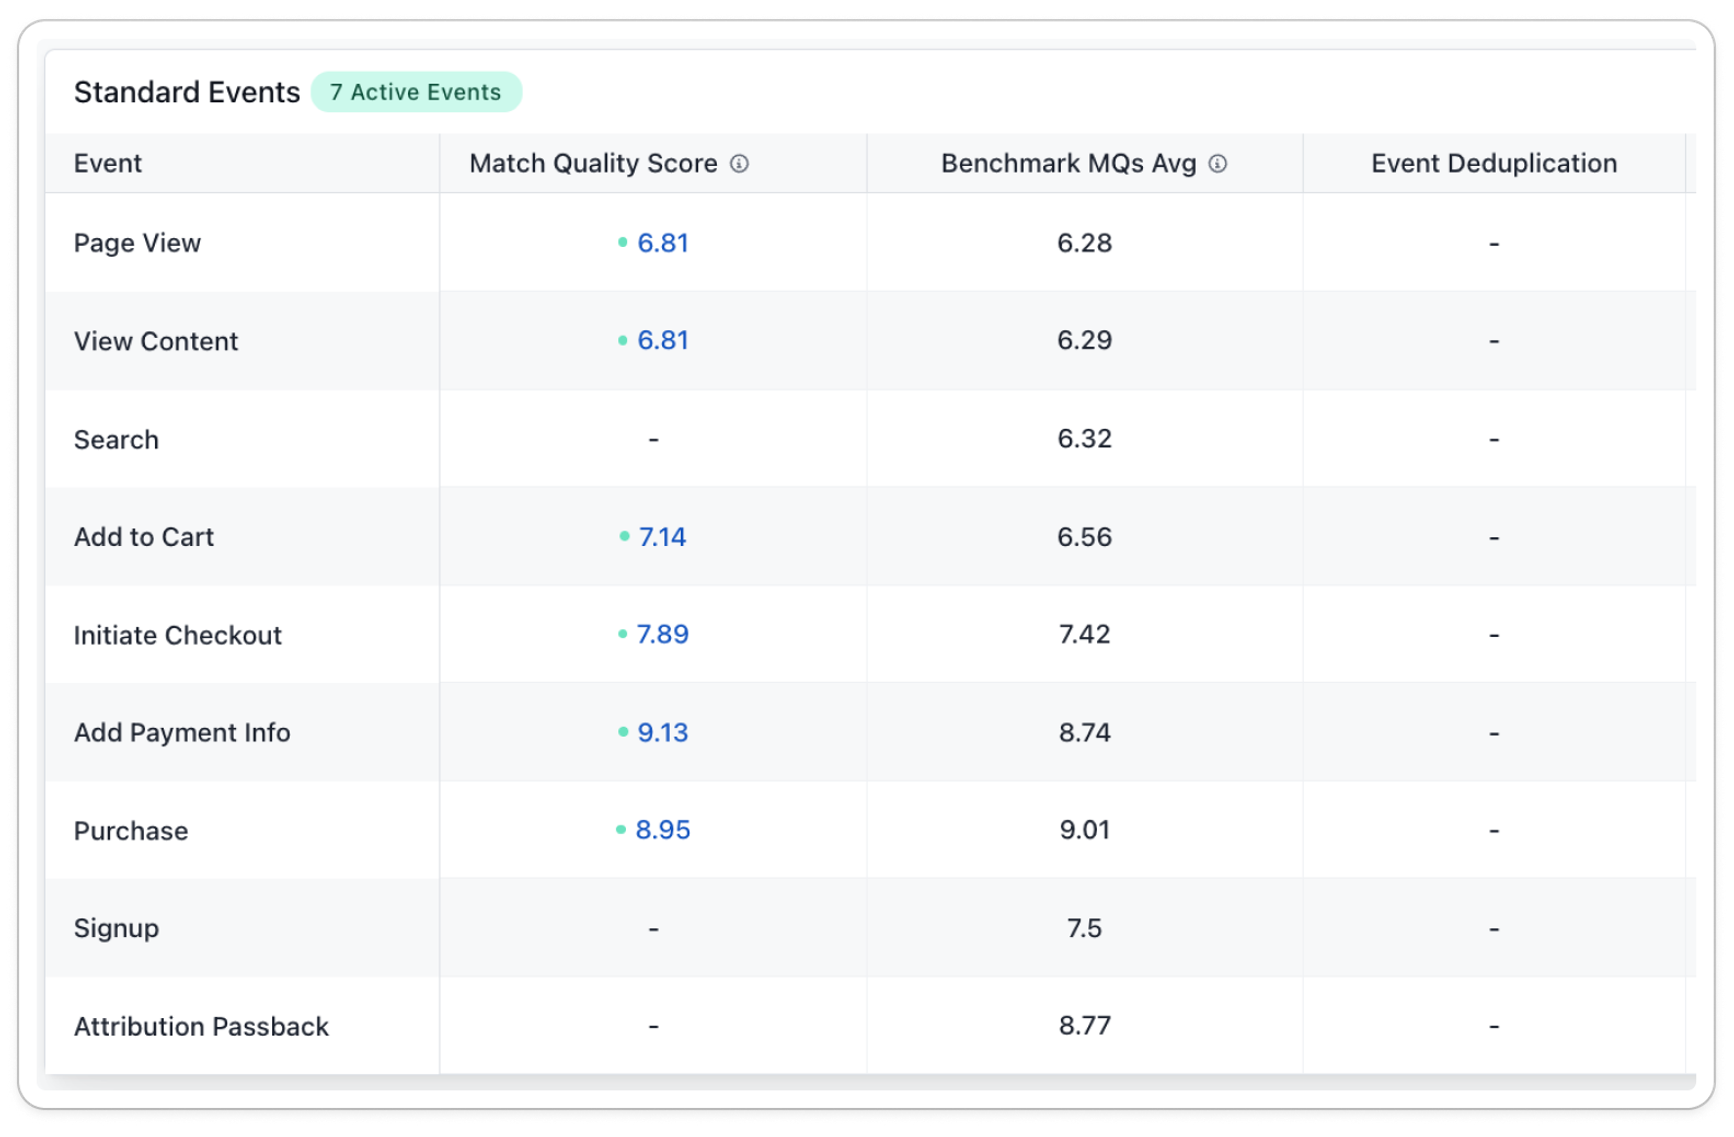Open the Add to Cart score 7.14
This screenshot has height=1137, width=1734.
pyautogui.click(x=663, y=537)
